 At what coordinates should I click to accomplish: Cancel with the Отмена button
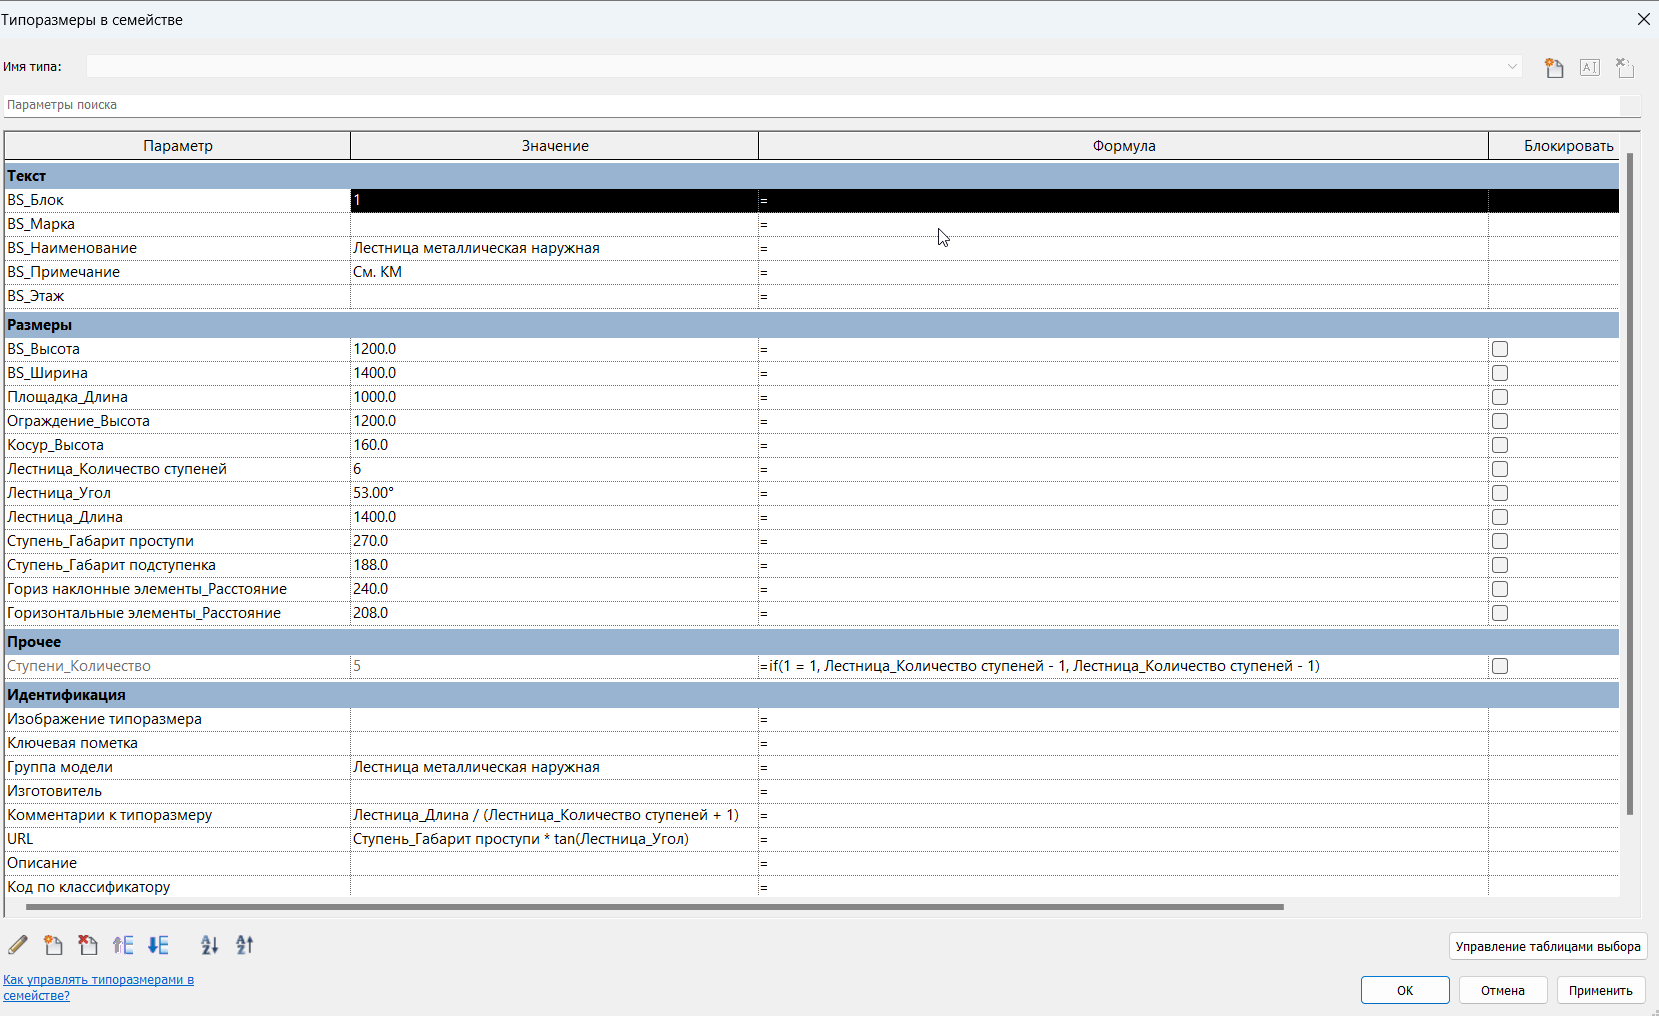click(x=1503, y=990)
